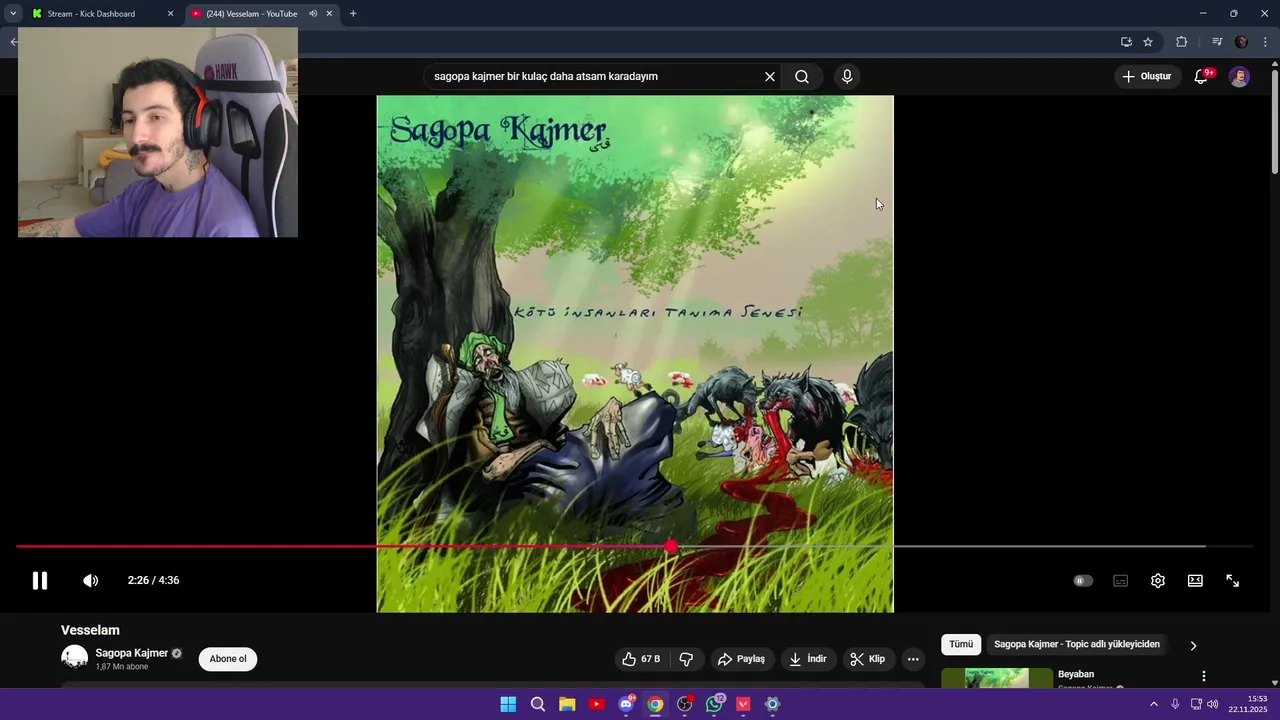Viewport: 1280px width, 720px height.
Task: Clear the YouTube search box with X
Action: (770, 77)
